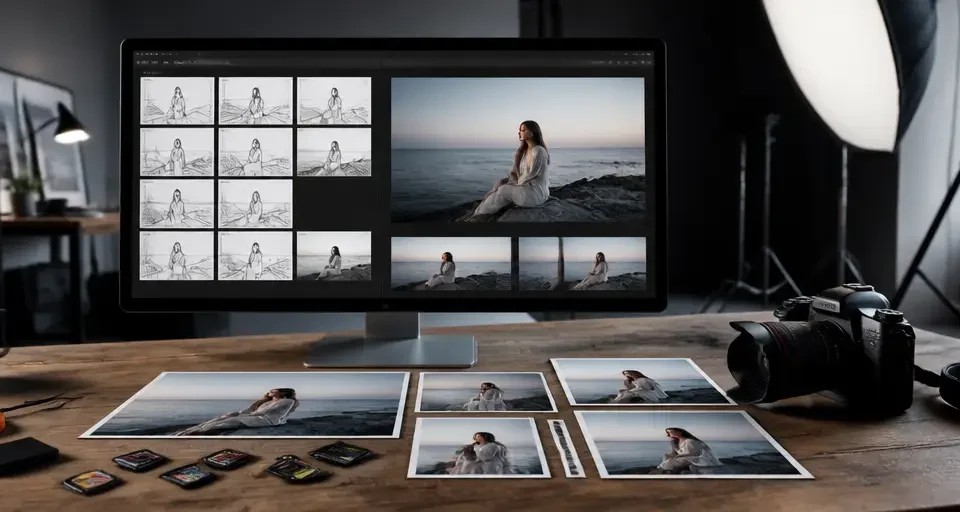Image resolution: width=960 pixels, height=512 pixels.
Task: Select the first sketch thumbnail in the bottom row
Action: click(177, 256)
